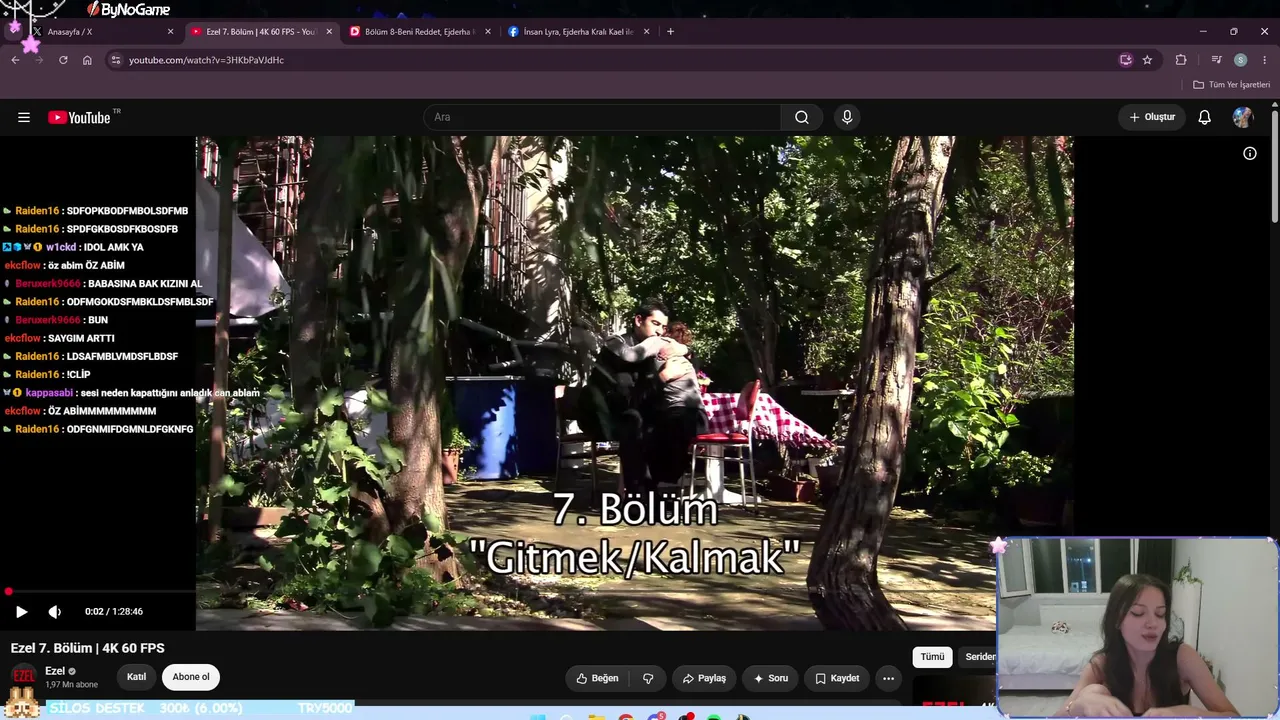Open the Ezel channel avatar
Image resolution: width=1280 pixels, height=720 pixels.
click(x=23, y=677)
